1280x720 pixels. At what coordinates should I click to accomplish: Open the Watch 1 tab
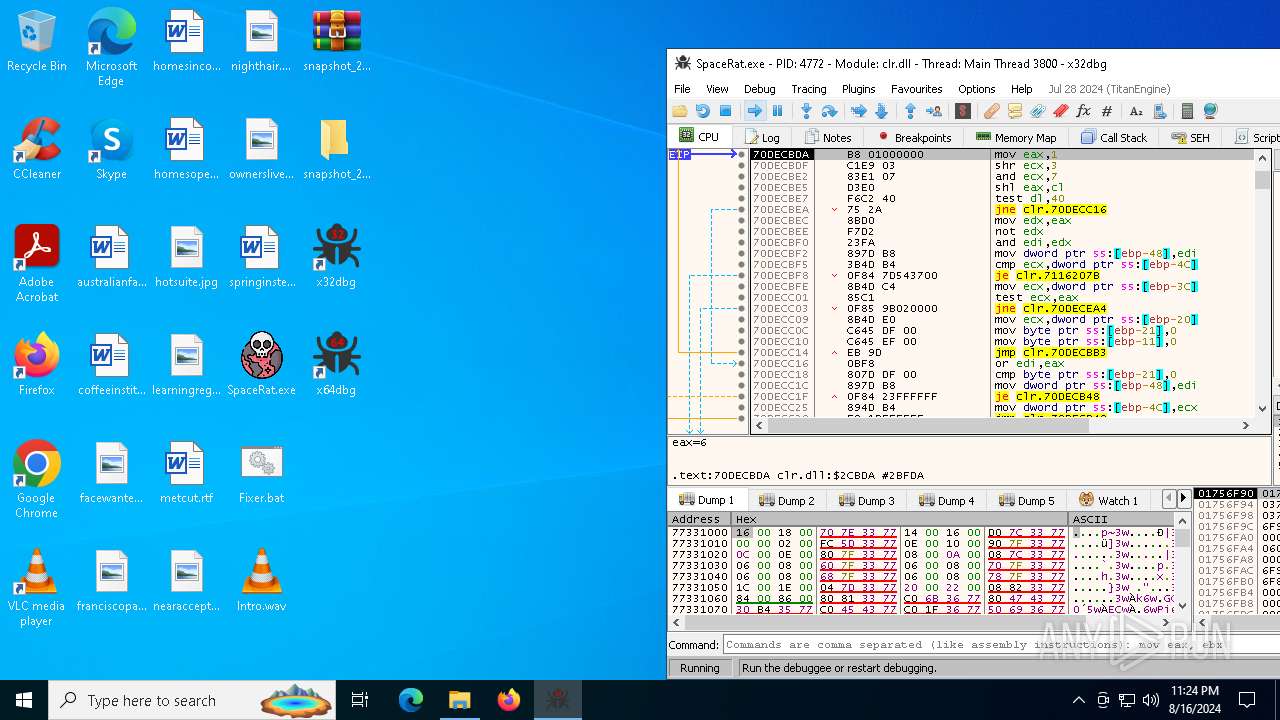point(1109,500)
